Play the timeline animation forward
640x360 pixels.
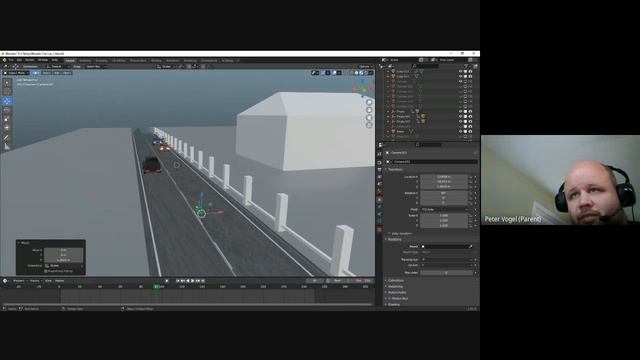(x=193, y=281)
